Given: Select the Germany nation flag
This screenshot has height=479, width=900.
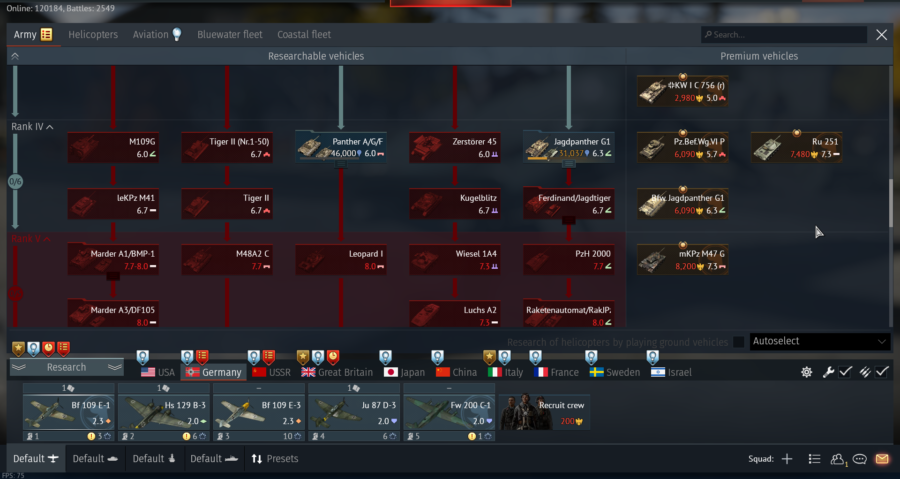Looking at the screenshot, I should click(212, 372).
